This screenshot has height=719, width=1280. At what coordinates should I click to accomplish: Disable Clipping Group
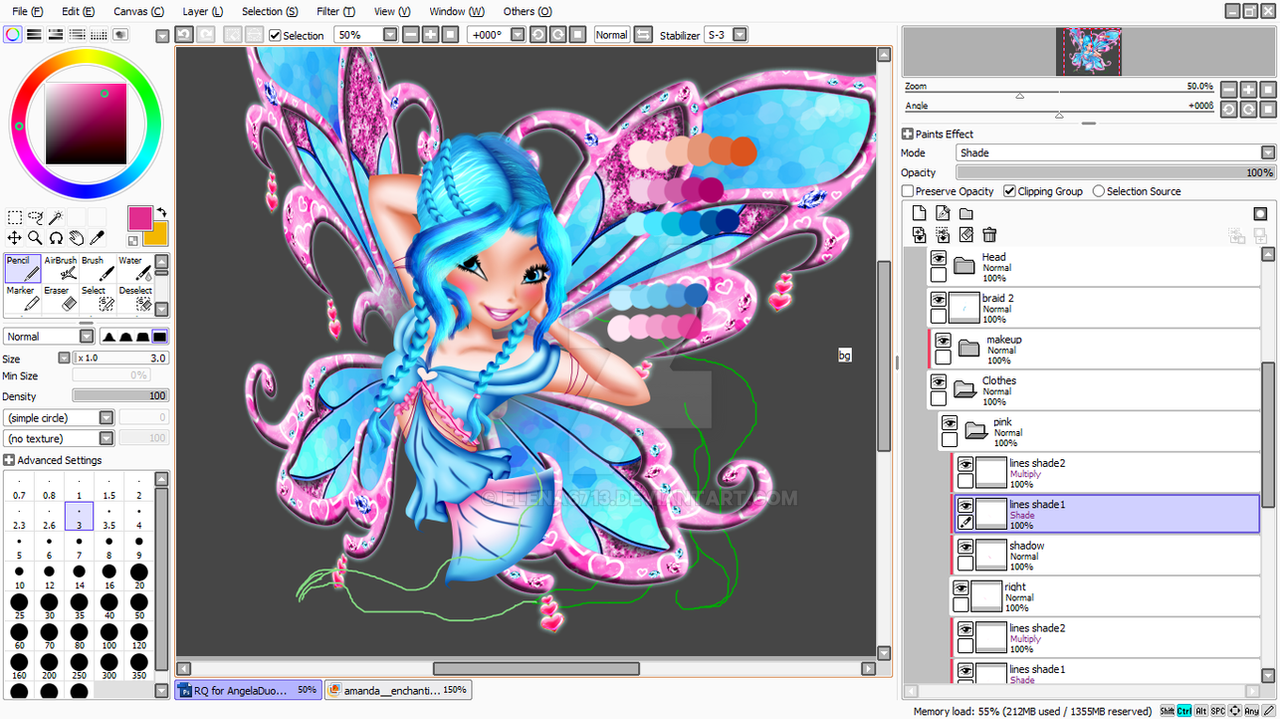pyautogui.click(x=1010, y=191)
